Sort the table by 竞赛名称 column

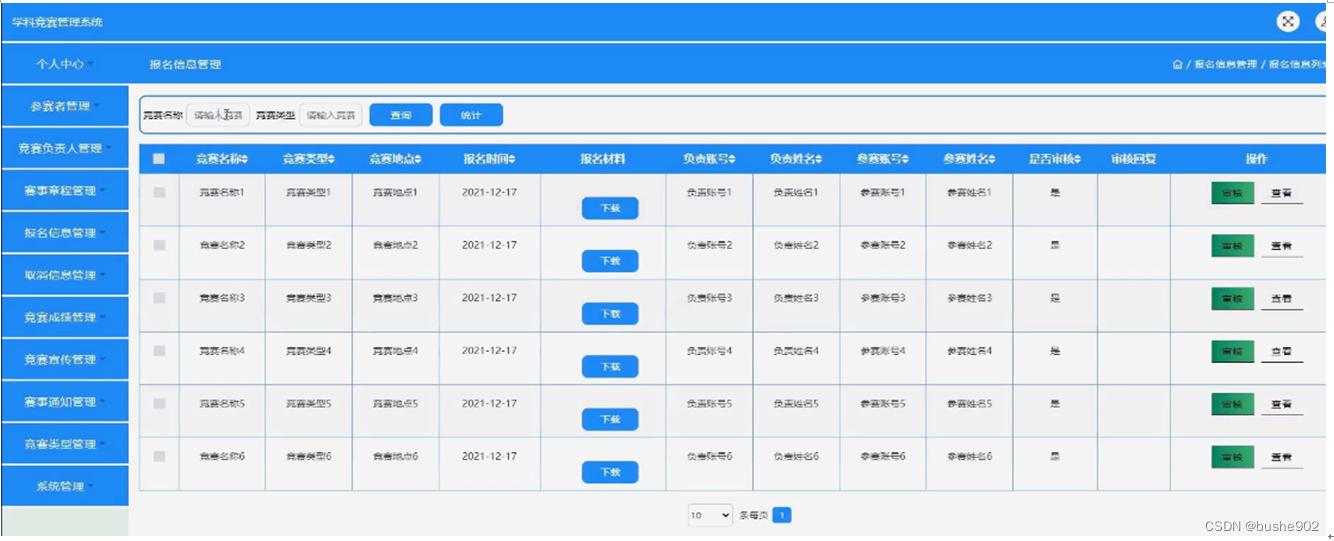[x=222, y=159]
